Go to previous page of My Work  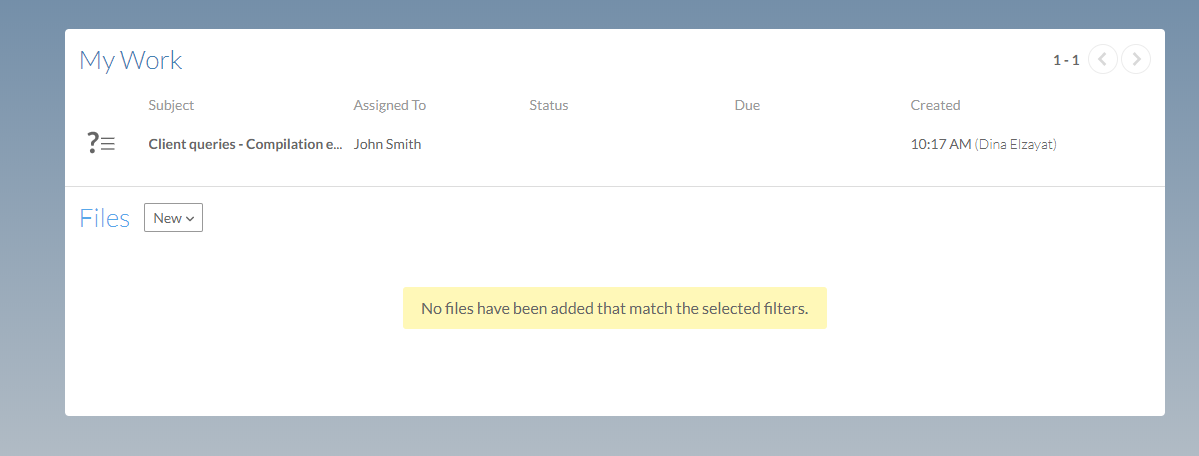coord(1102,60)
